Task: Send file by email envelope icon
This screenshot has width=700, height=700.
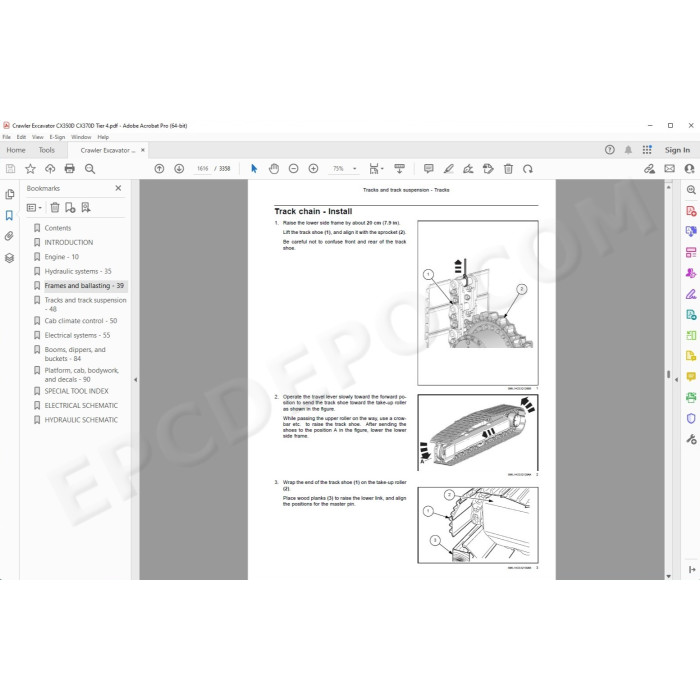Action: tap(669, 169)
